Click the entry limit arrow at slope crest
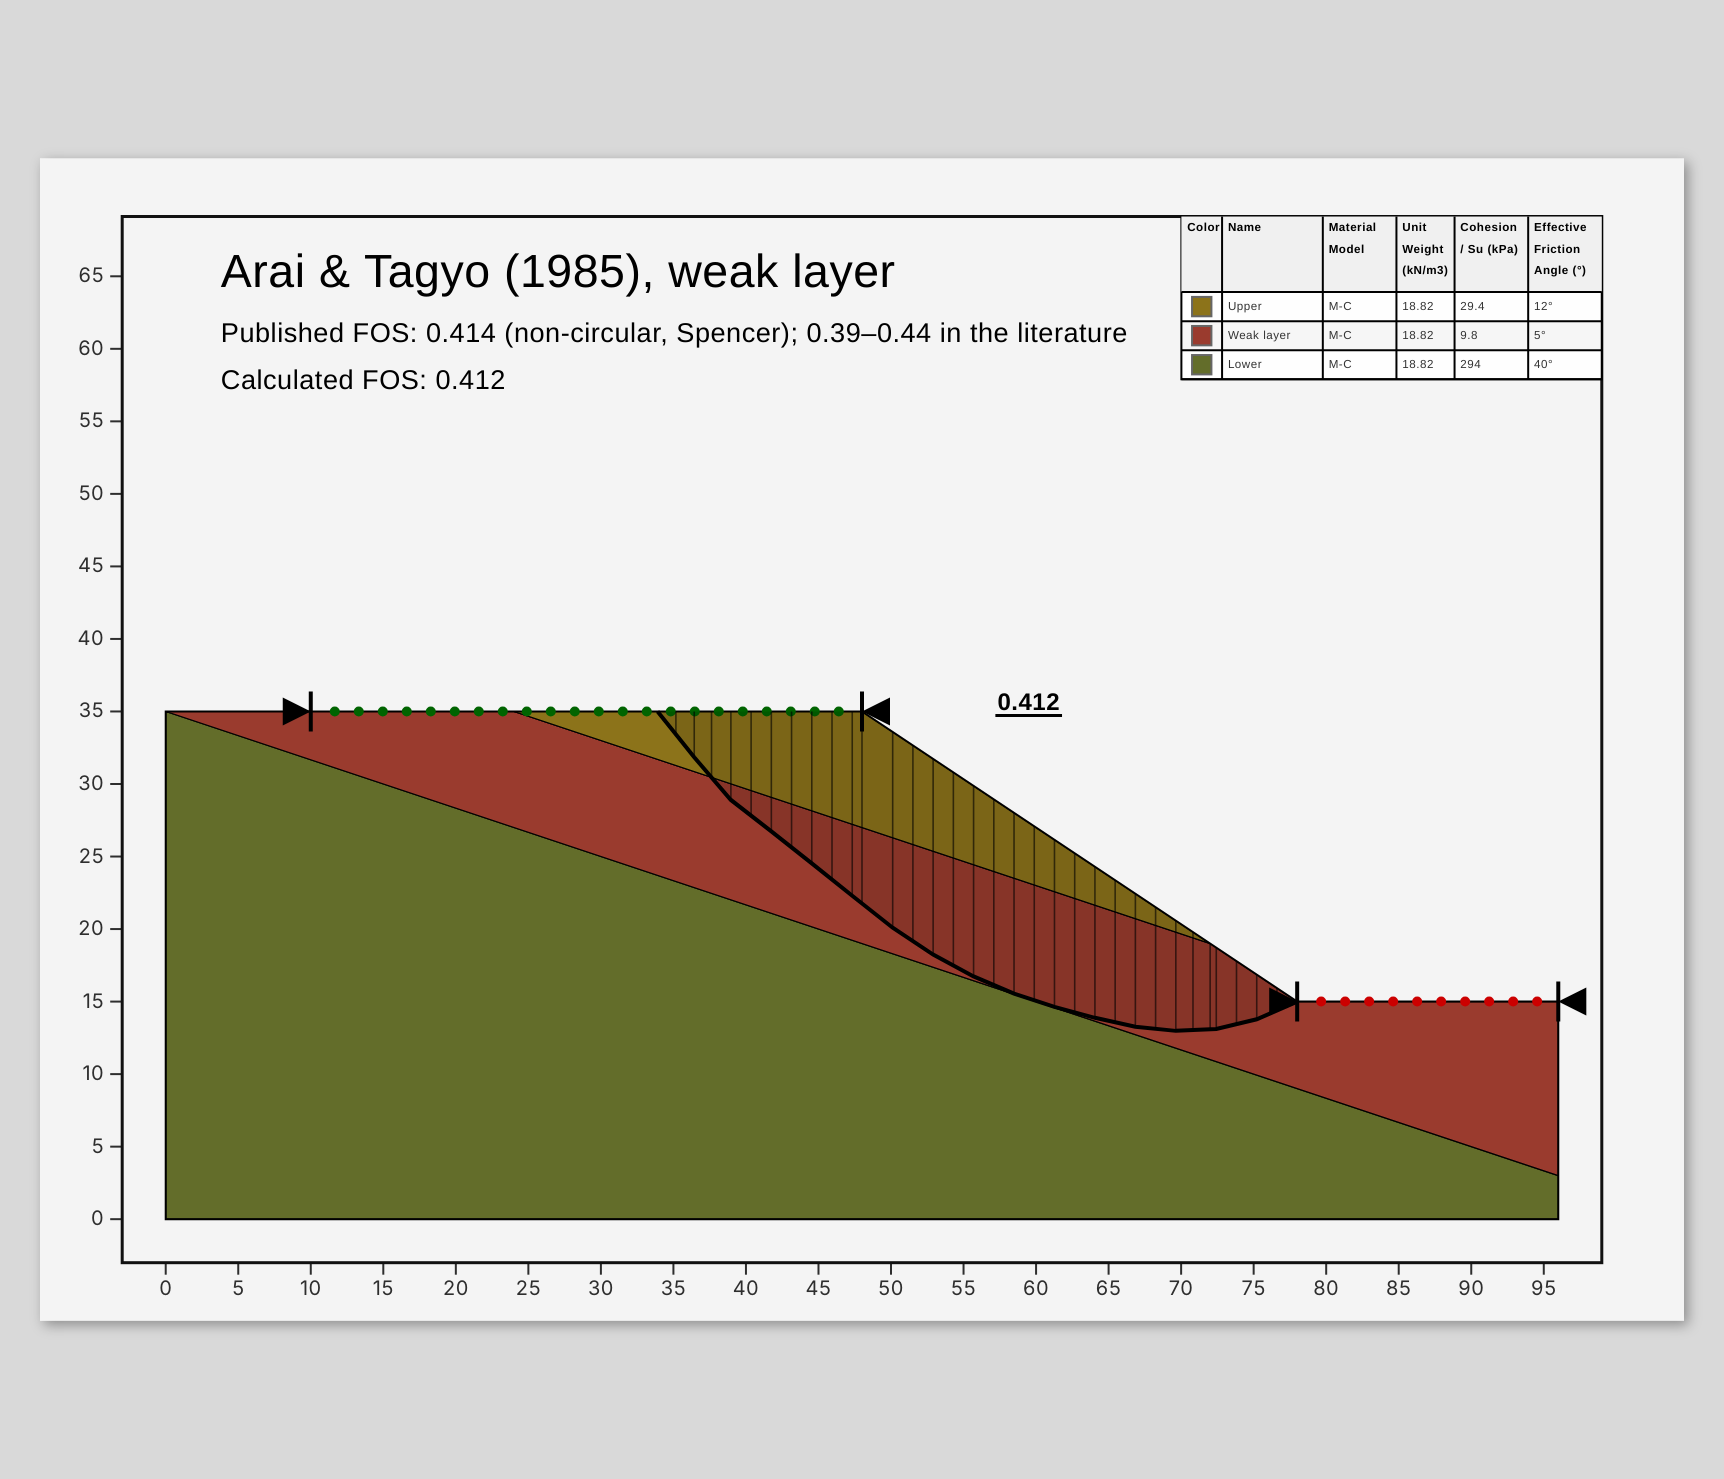 point(876,712)
